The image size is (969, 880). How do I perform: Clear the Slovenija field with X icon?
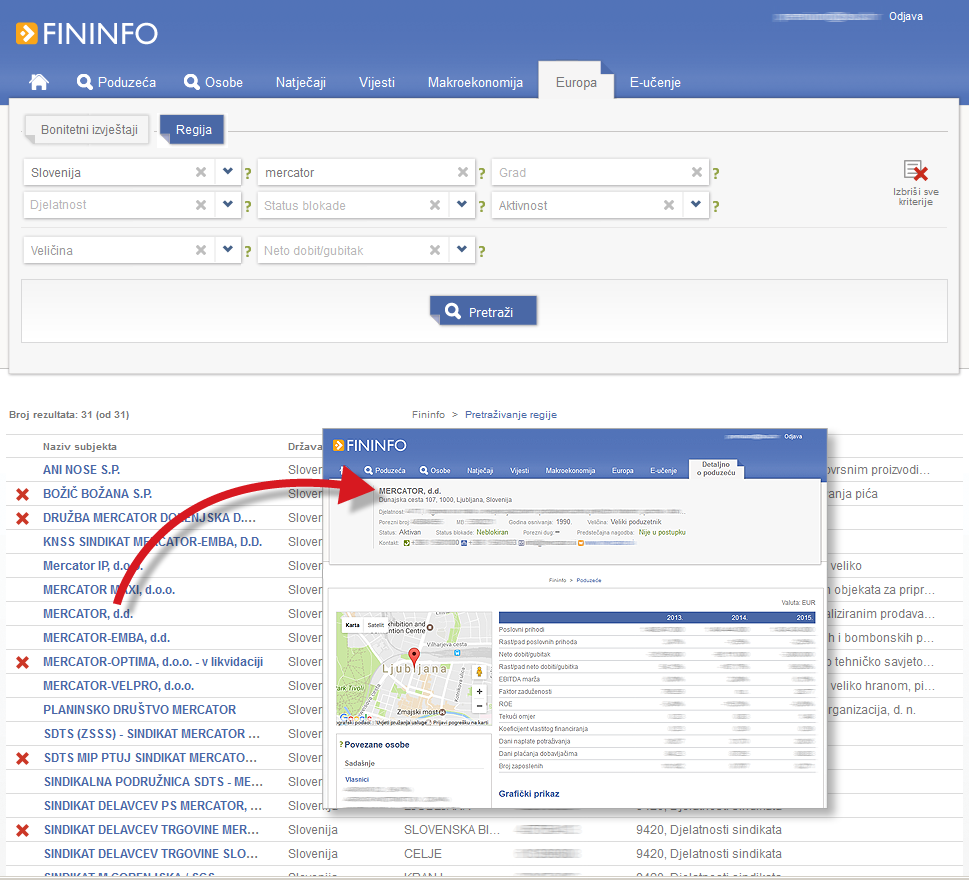point(201,172)
